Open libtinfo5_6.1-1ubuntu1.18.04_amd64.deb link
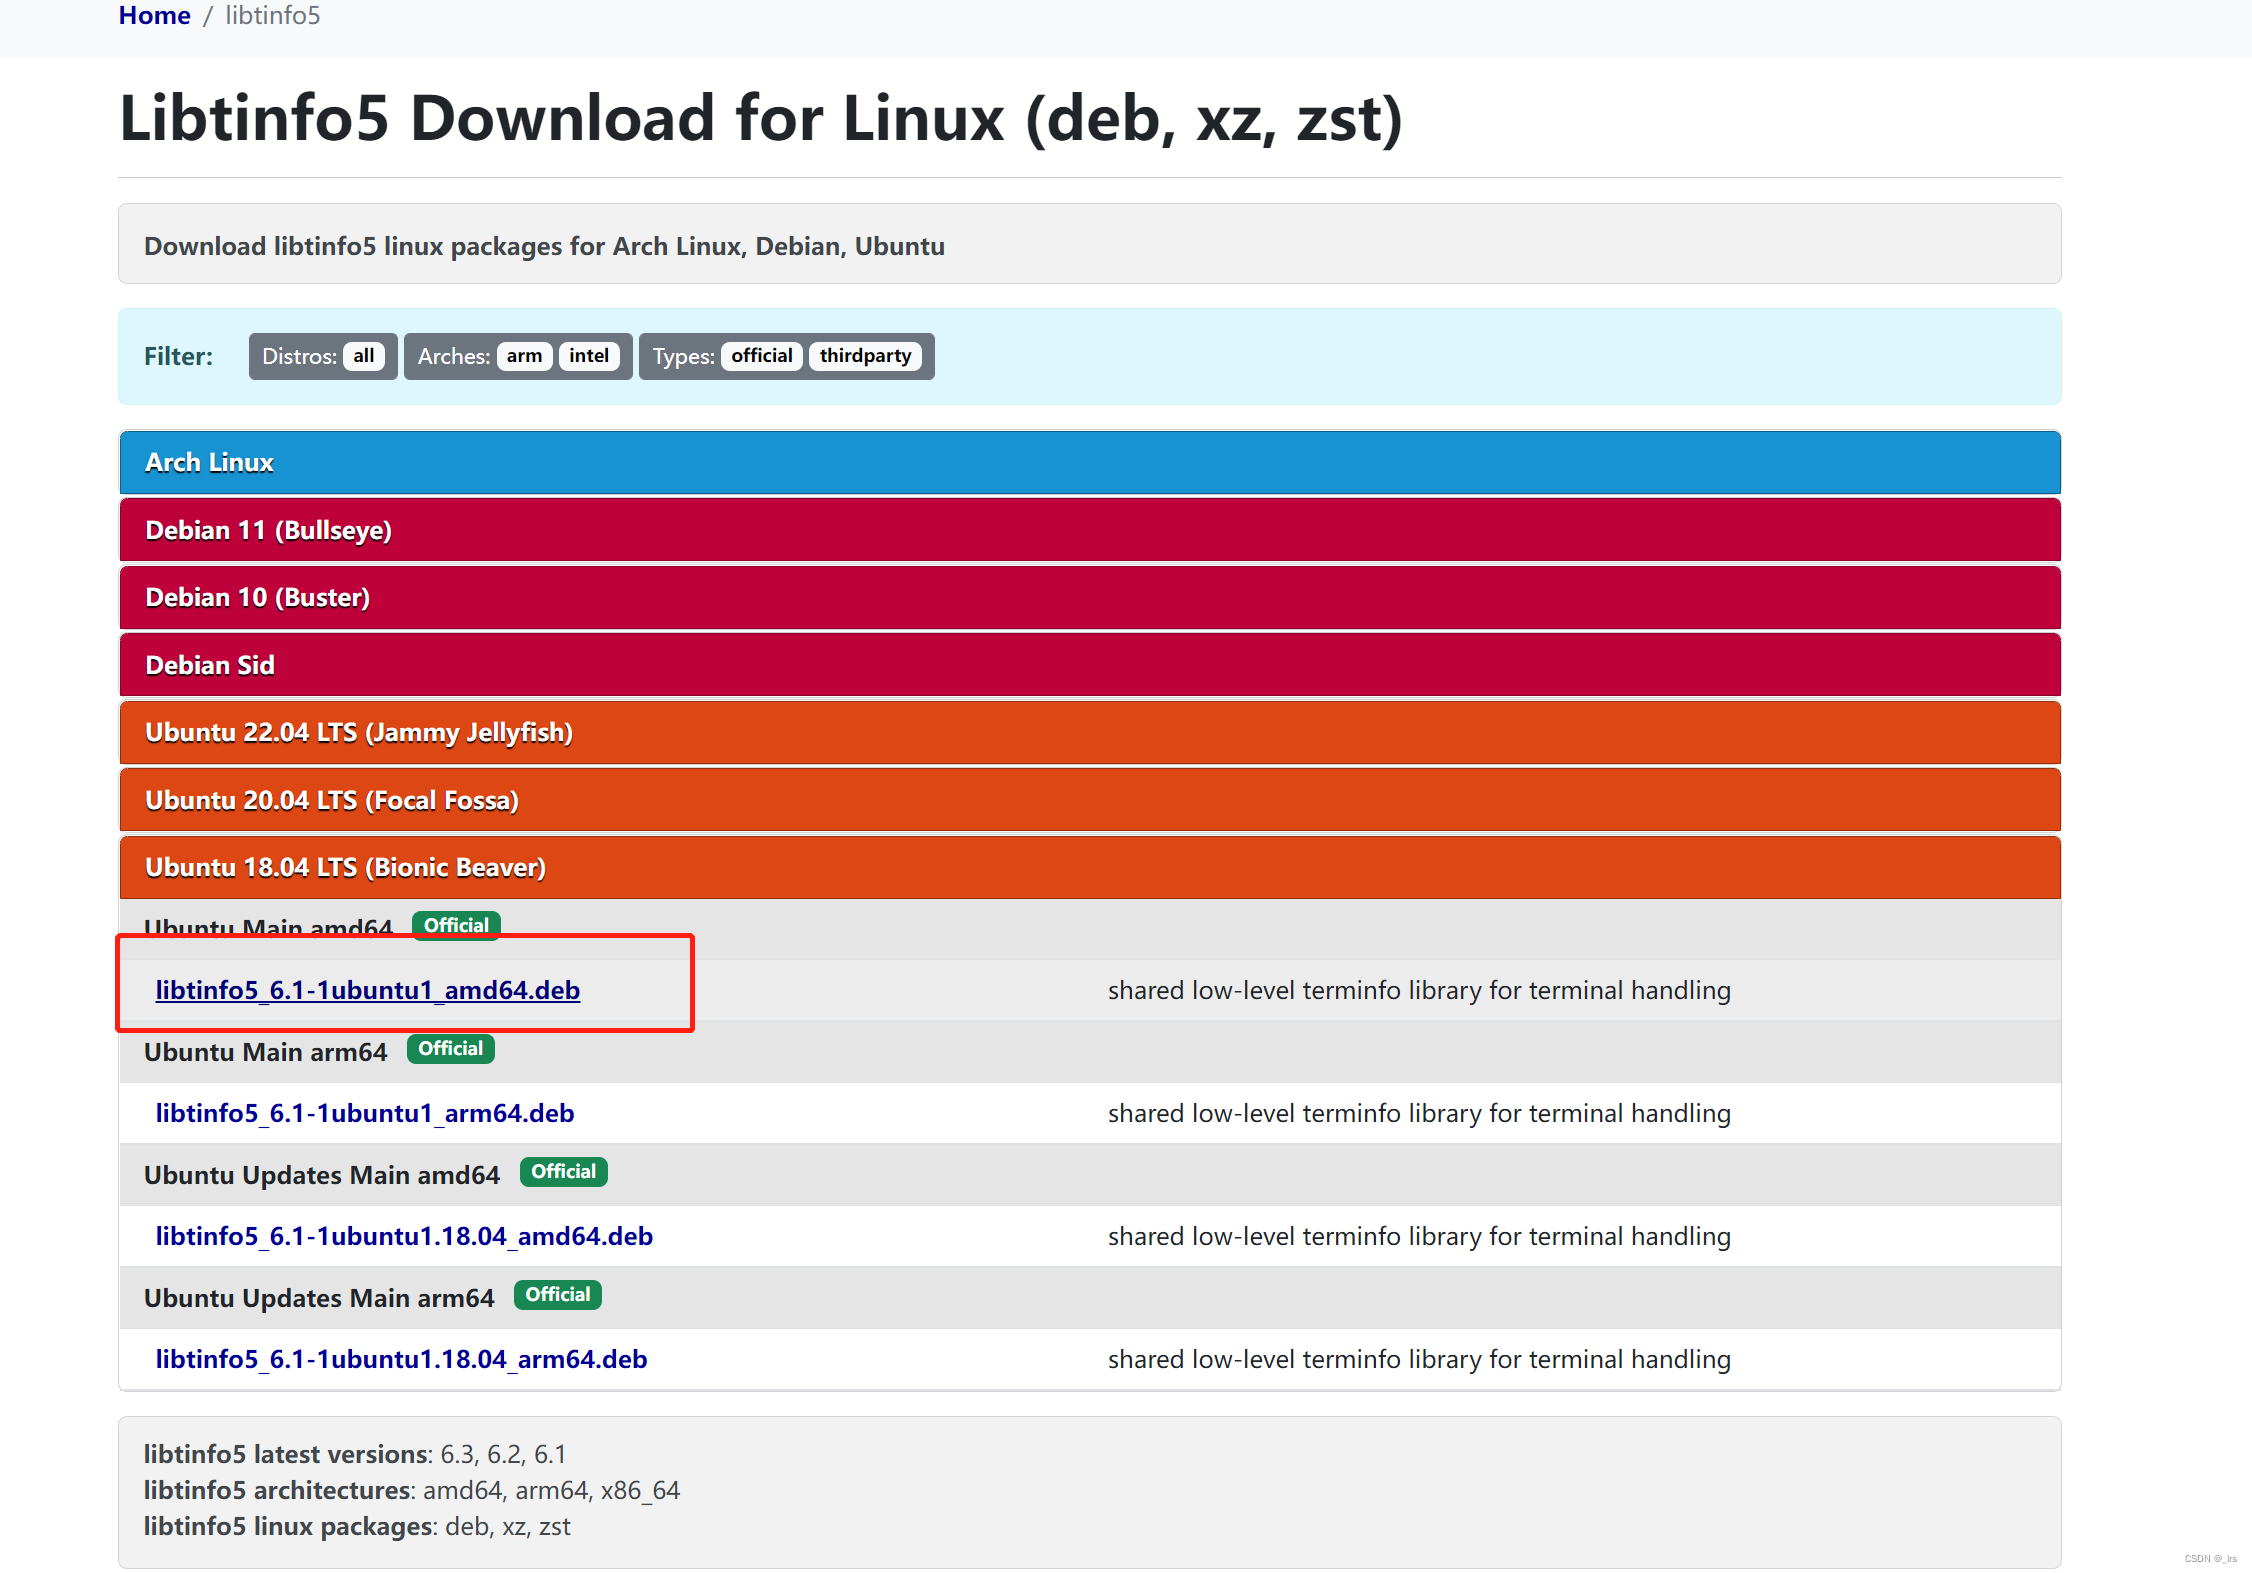The width and height of the screenshot is (2252, 1573). pyautogui.click(x=404, y=1236)
